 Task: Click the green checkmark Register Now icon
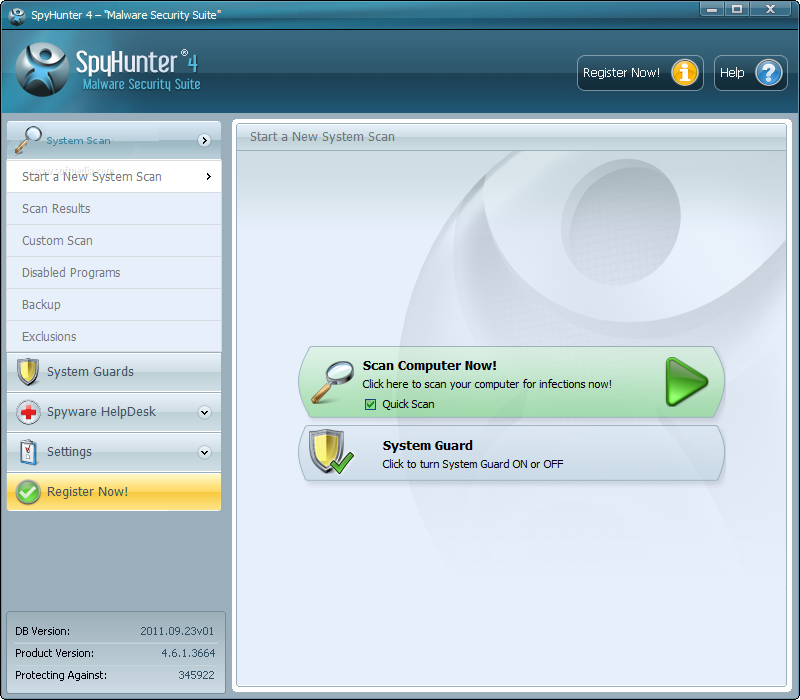28,491
